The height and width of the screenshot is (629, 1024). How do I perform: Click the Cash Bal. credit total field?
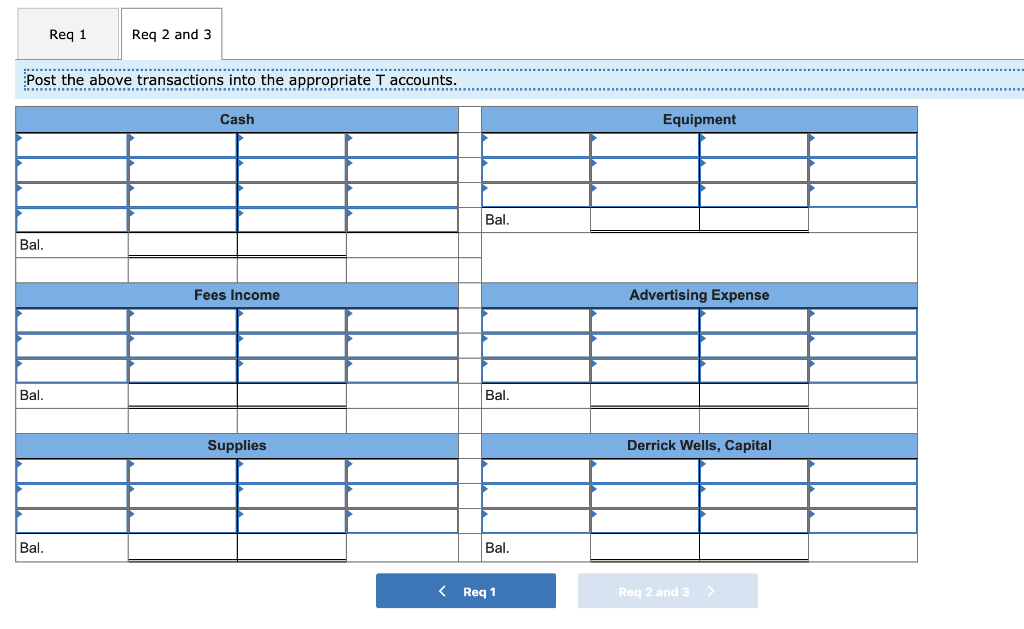(x=292, y=245)
